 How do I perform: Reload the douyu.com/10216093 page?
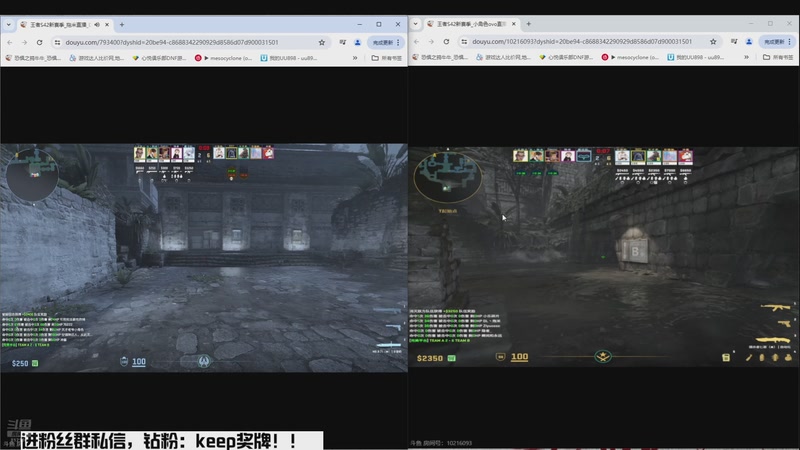coord(446,41)
